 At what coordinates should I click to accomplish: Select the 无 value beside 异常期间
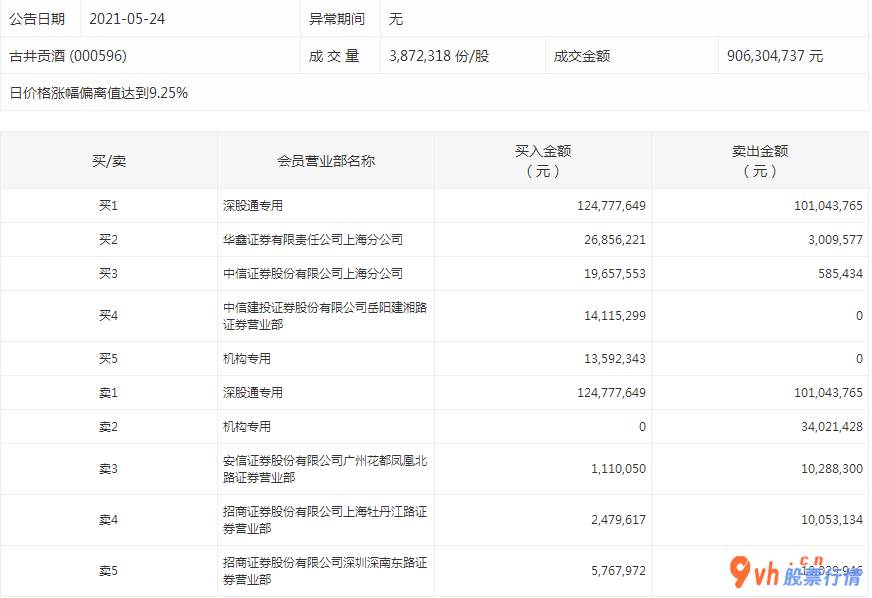coord(396,19)
